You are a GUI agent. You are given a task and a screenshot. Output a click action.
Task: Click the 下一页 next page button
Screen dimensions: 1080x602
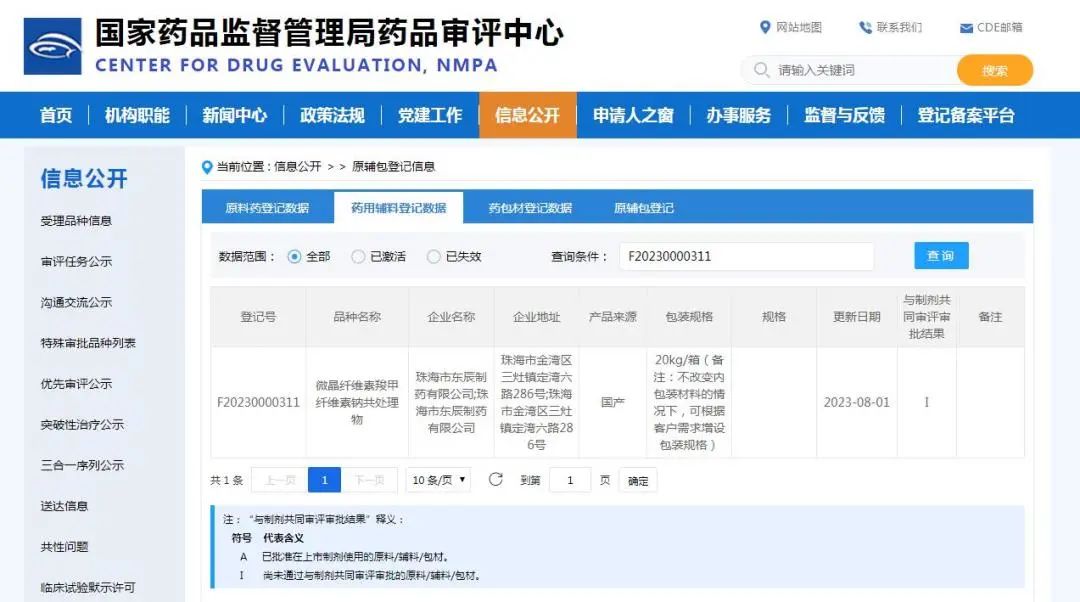point(369,480)
